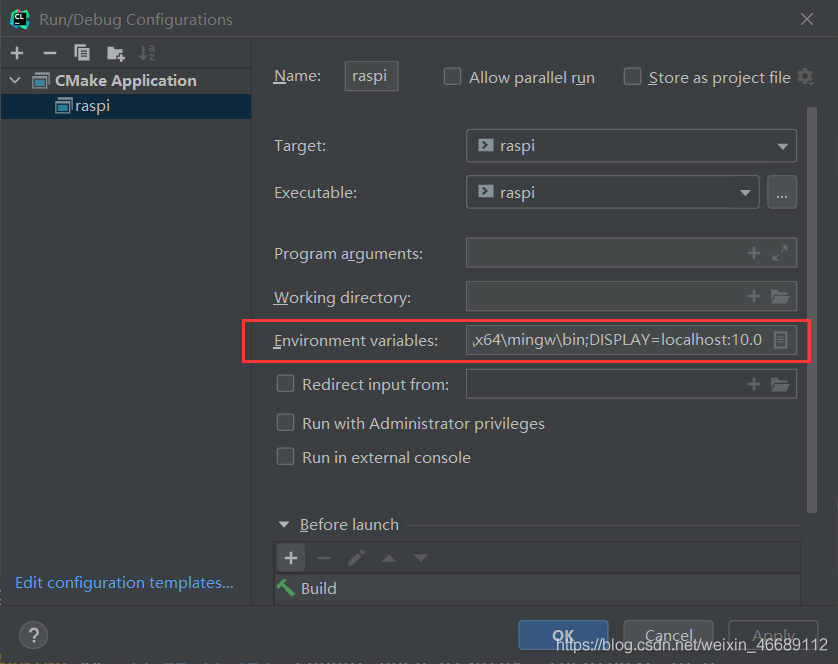Remove the selected configuration with the minus icon
The width and height of the screenshot is (838, 664).
tap(50, 53)
